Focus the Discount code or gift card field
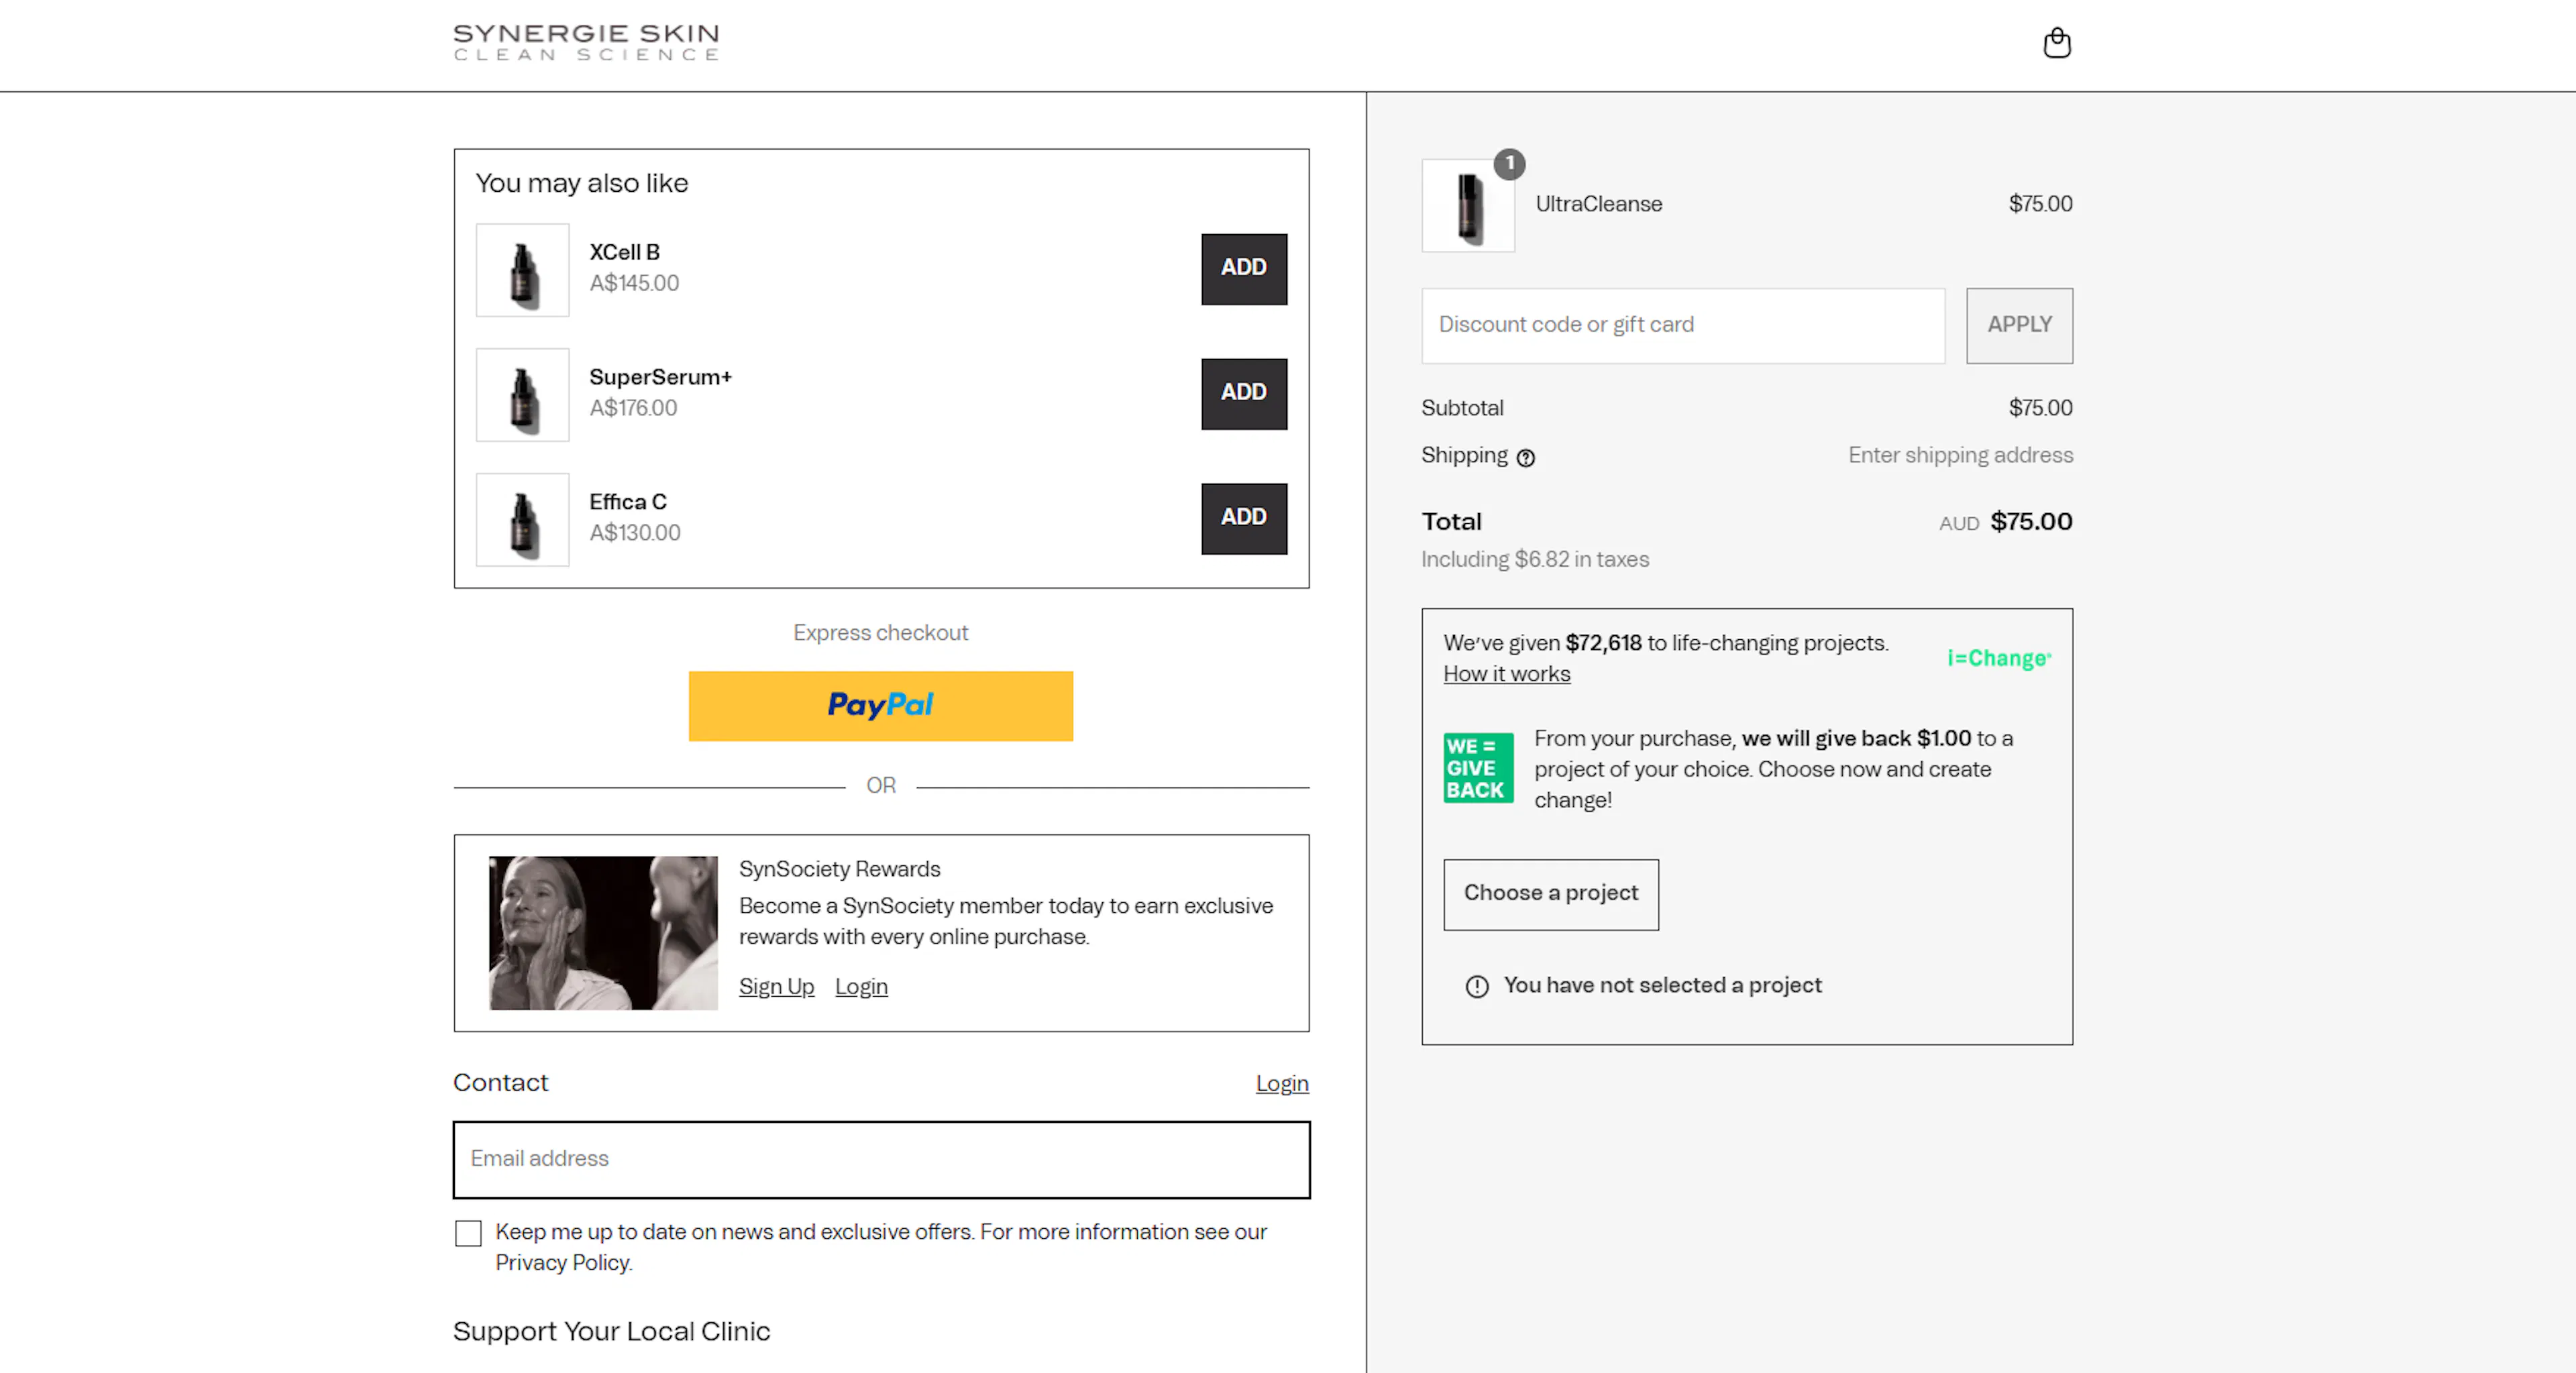This screenshot has width=2576, height=1373. click(1683, 326)
